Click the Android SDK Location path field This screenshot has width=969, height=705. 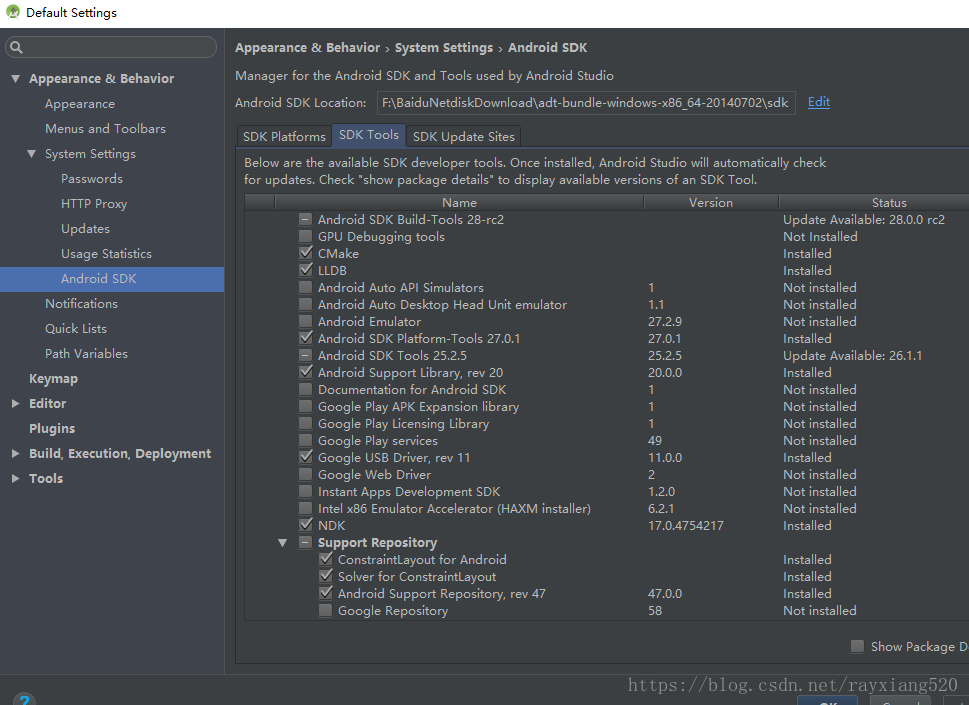586,103
